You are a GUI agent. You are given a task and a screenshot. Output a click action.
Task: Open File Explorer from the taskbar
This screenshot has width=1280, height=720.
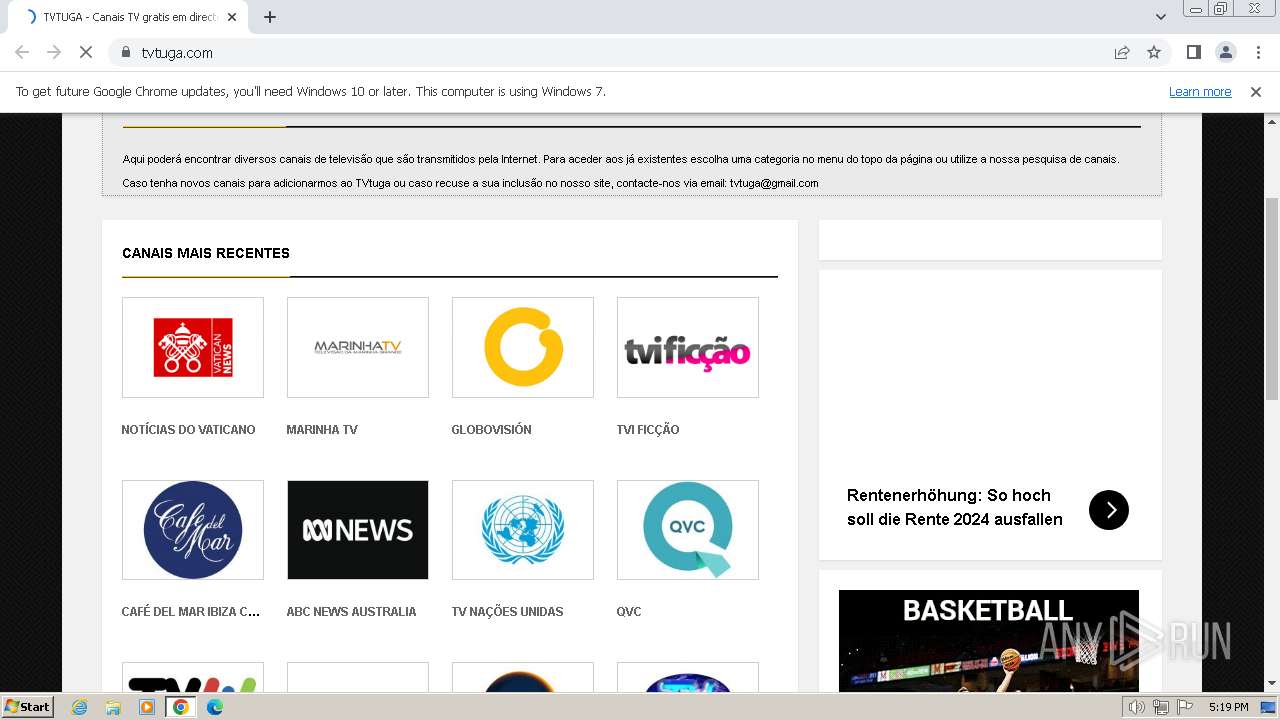pos(113,707)
